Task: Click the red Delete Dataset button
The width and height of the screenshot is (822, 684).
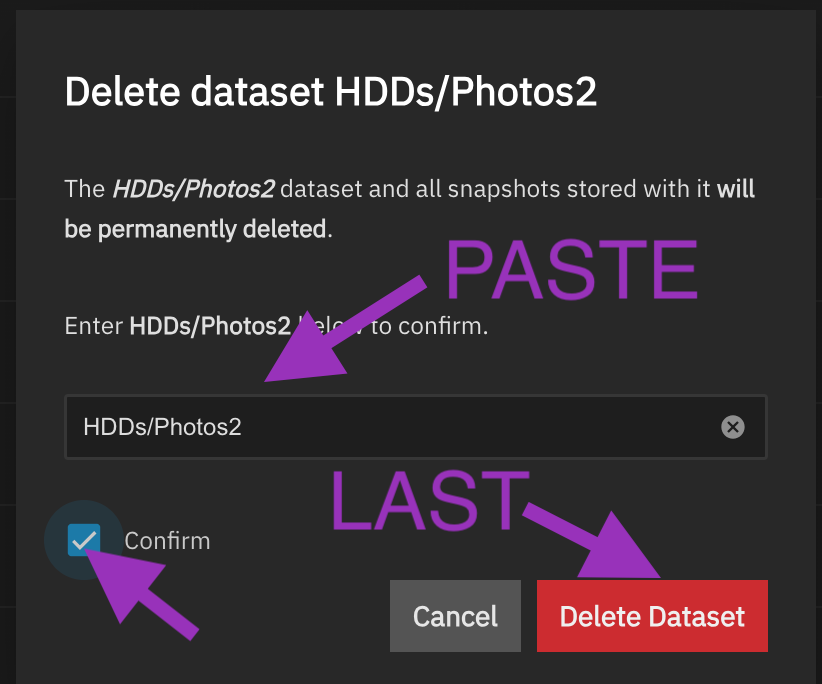Action: tap(652, 616)
